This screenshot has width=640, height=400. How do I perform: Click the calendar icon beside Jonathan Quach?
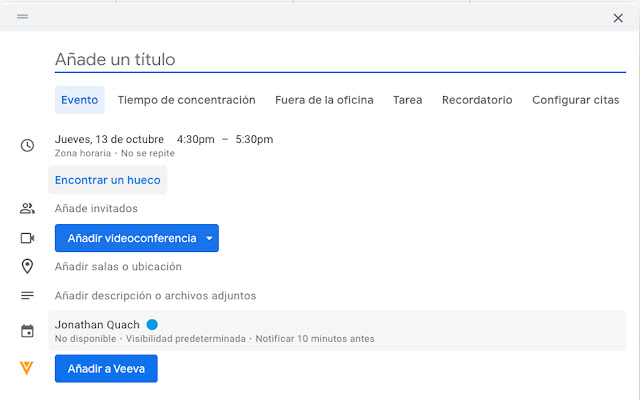point(27,331)
